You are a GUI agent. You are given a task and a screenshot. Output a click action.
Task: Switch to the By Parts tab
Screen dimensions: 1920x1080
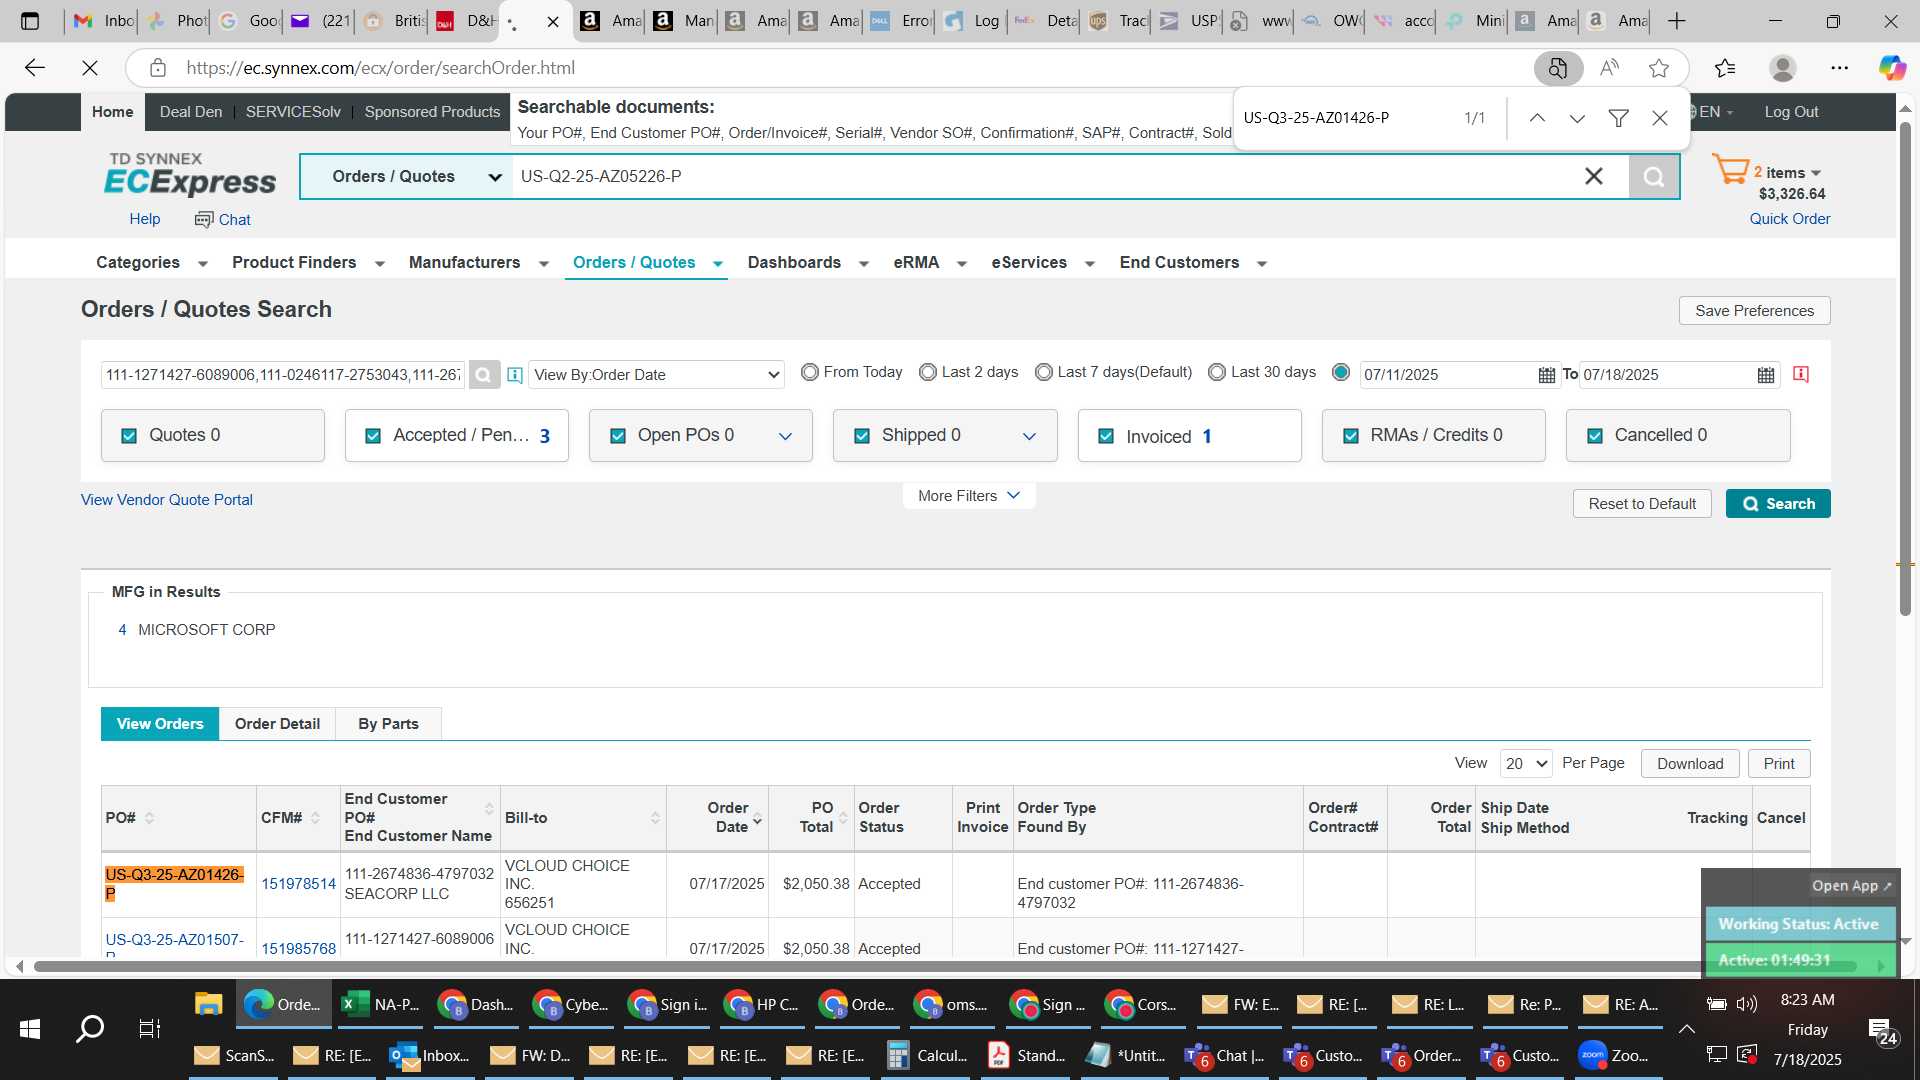[389, 724]
